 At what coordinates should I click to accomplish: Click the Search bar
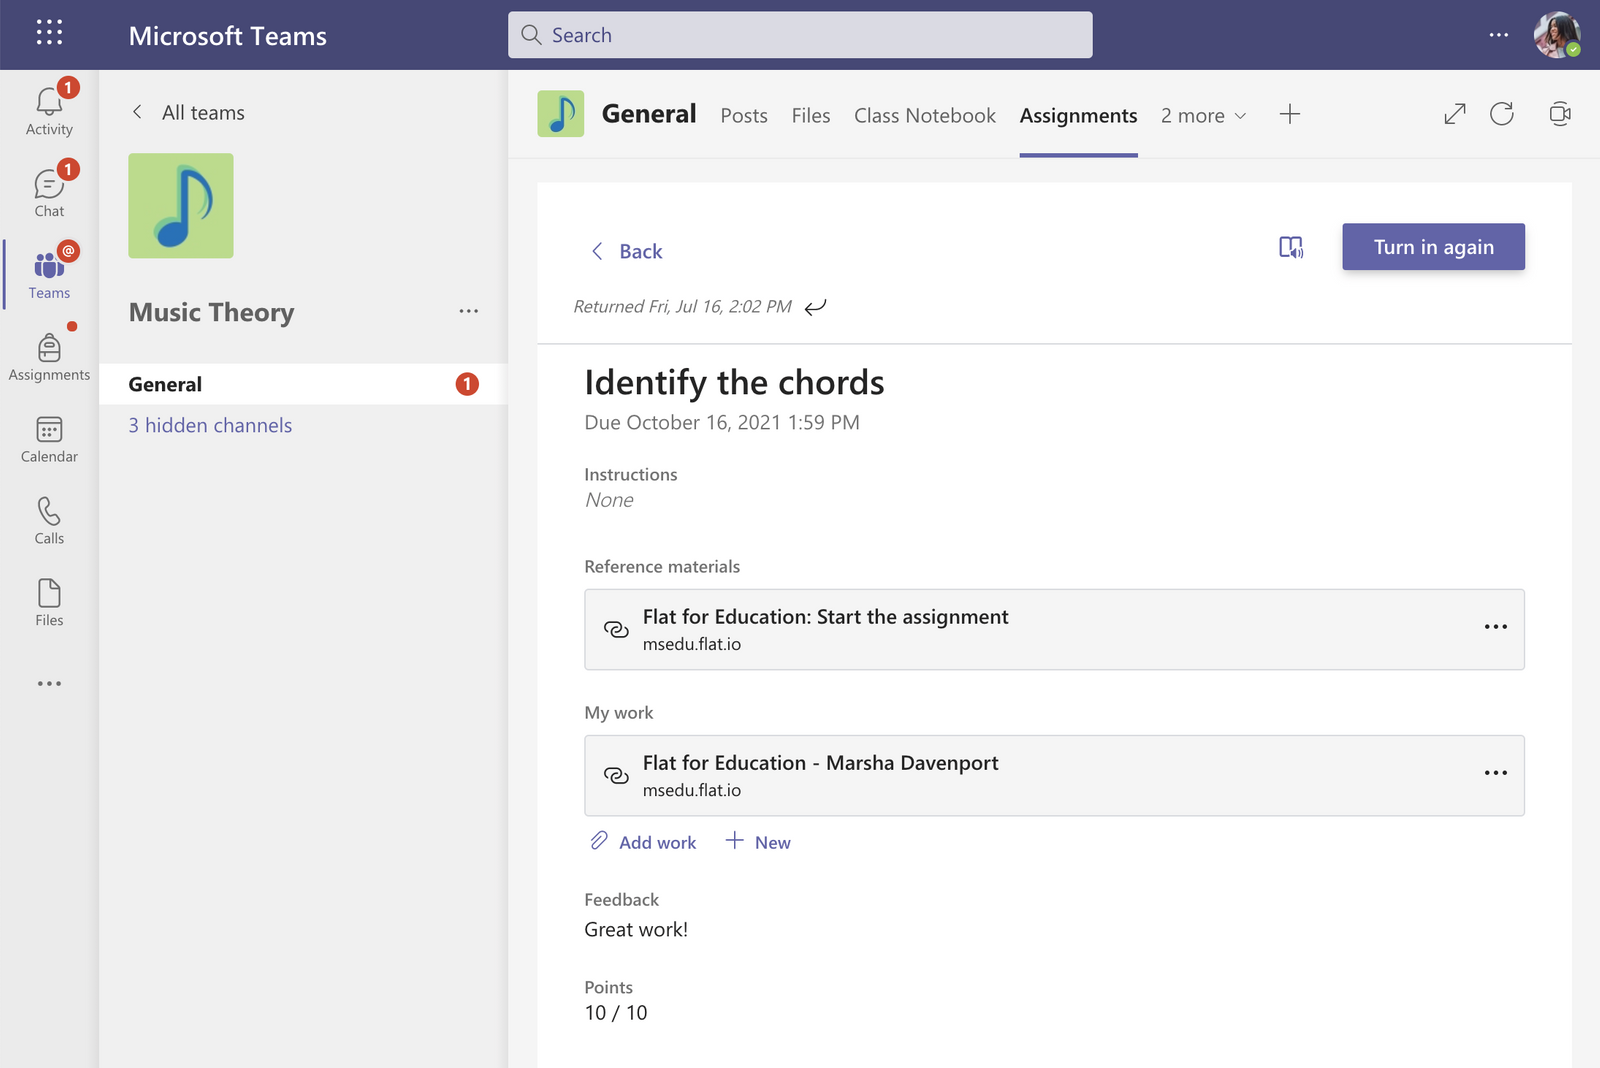[x=799, y=34]
